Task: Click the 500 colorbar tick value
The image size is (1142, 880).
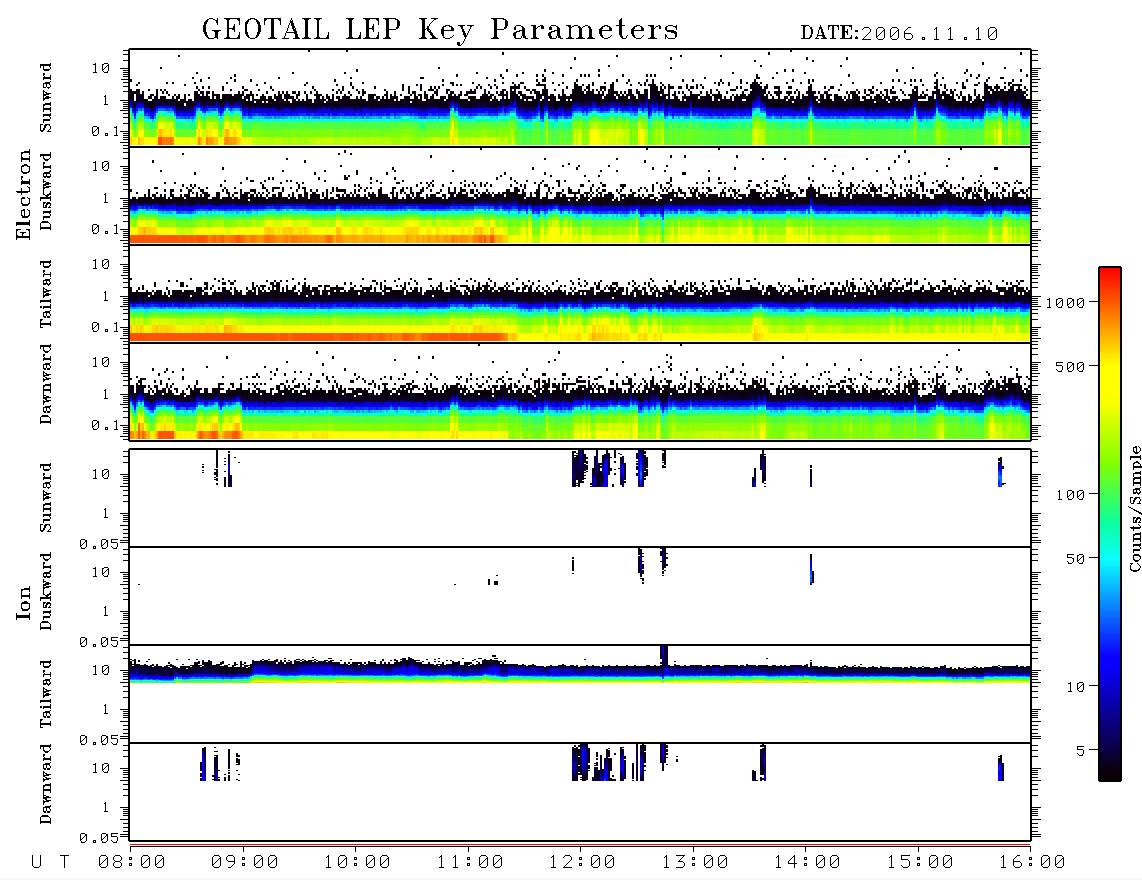Action: click(1070, 367)
